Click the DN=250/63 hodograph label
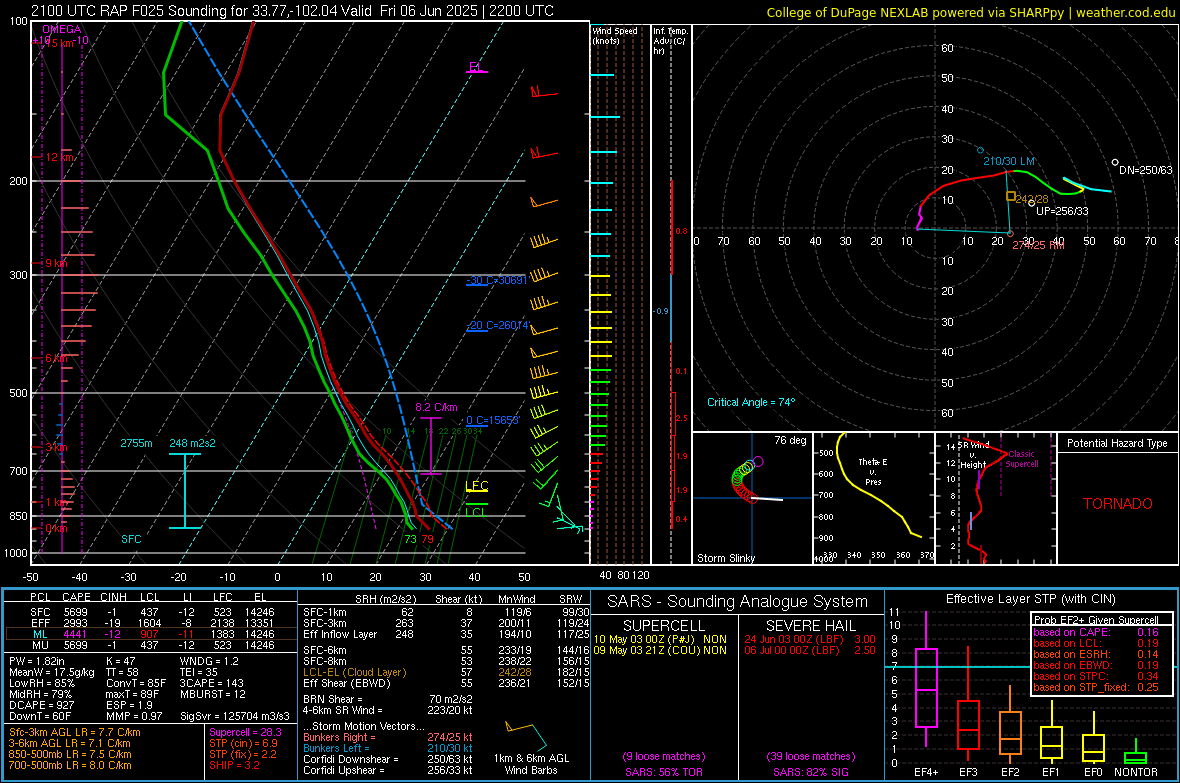Image resolution: width=1180 pixels, height=783 pixels. coord(1145,170)
